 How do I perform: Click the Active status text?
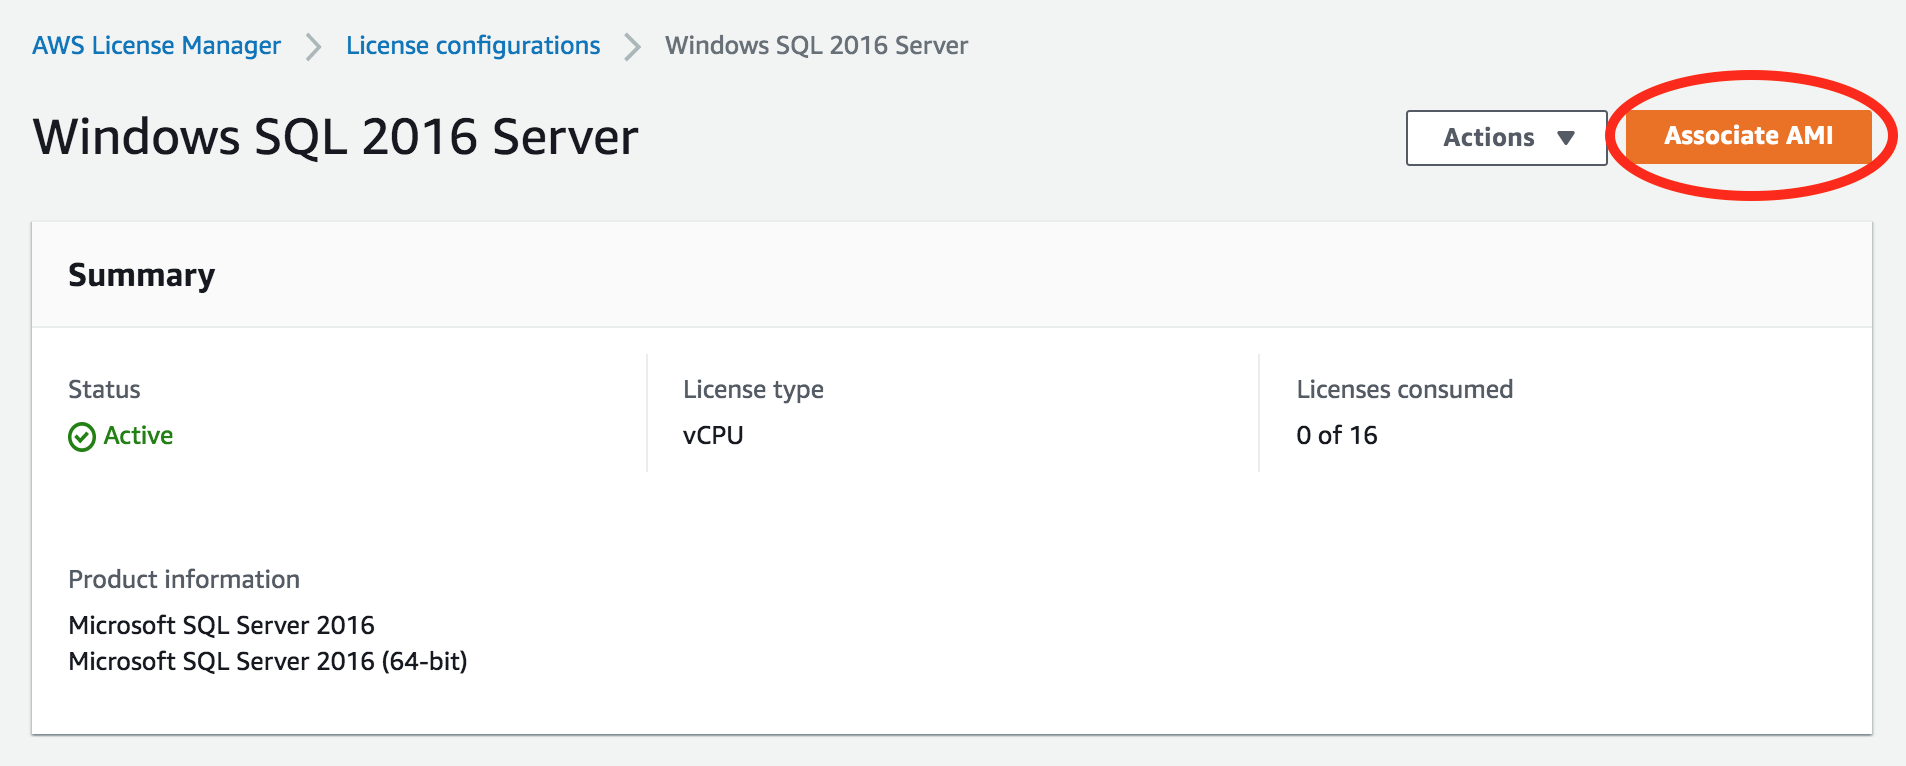click(x=138, y=436)
